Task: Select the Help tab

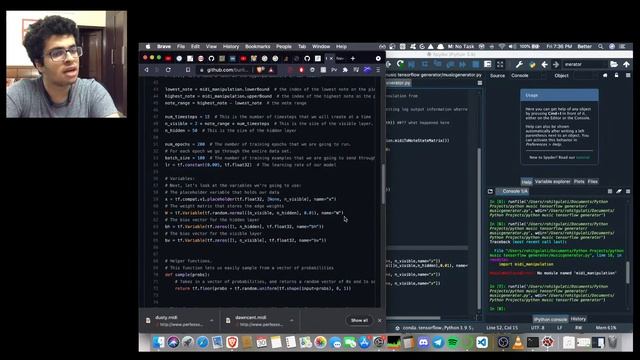Action: point(527,182)
